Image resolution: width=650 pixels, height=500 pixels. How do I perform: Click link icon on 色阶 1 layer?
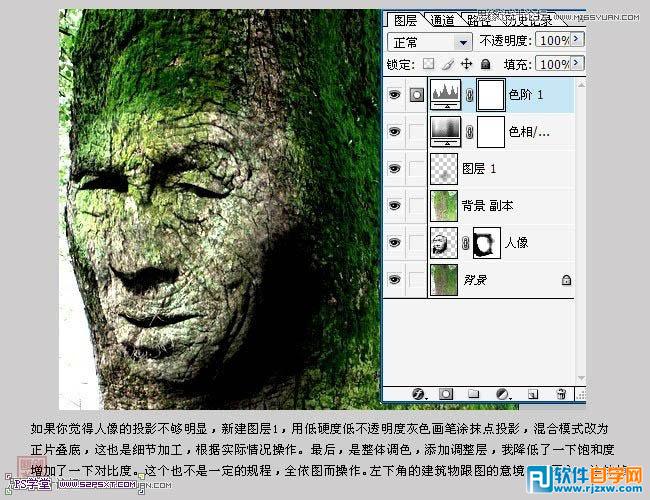click(x=469, y=95)
